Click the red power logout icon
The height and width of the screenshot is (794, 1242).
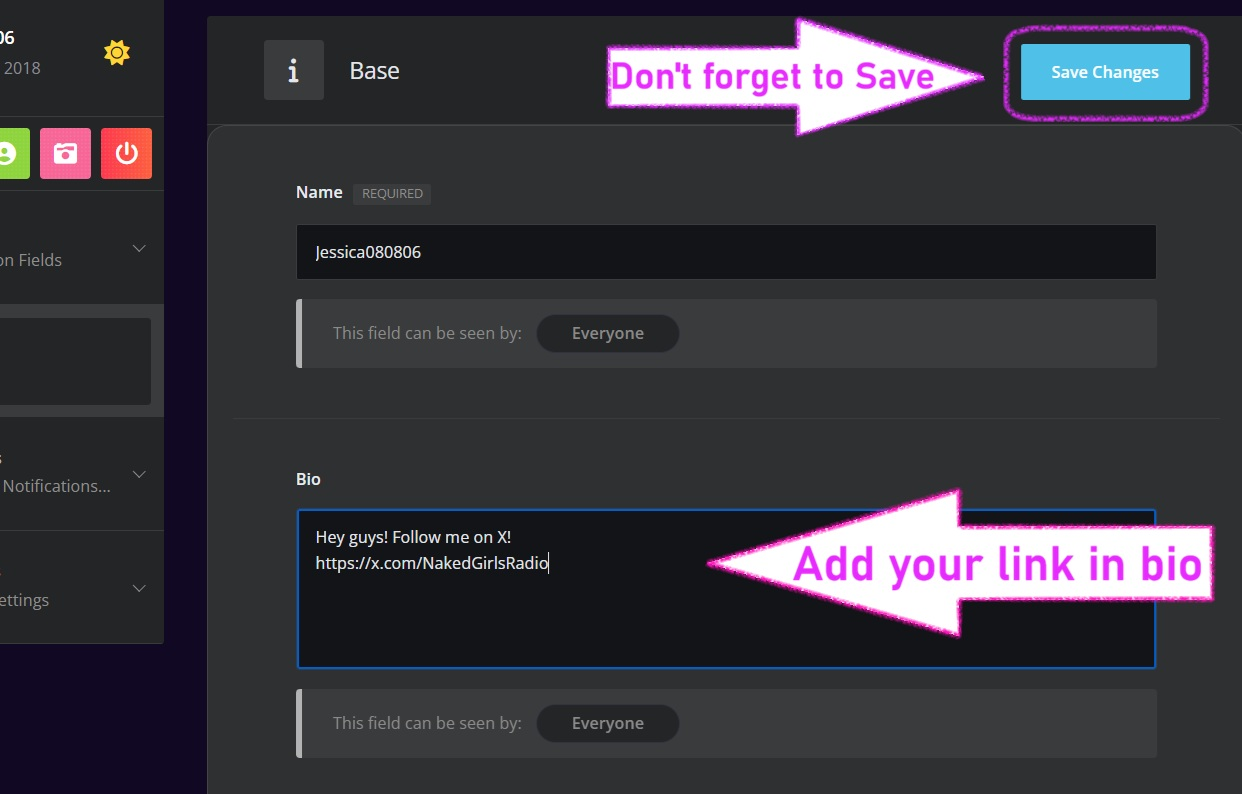point(126,153)
